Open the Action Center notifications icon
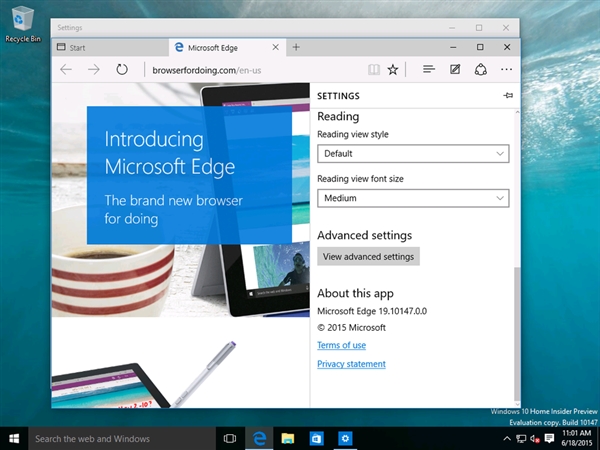The width and height of the screenshot is (600, 450). [x=549, y=439]
